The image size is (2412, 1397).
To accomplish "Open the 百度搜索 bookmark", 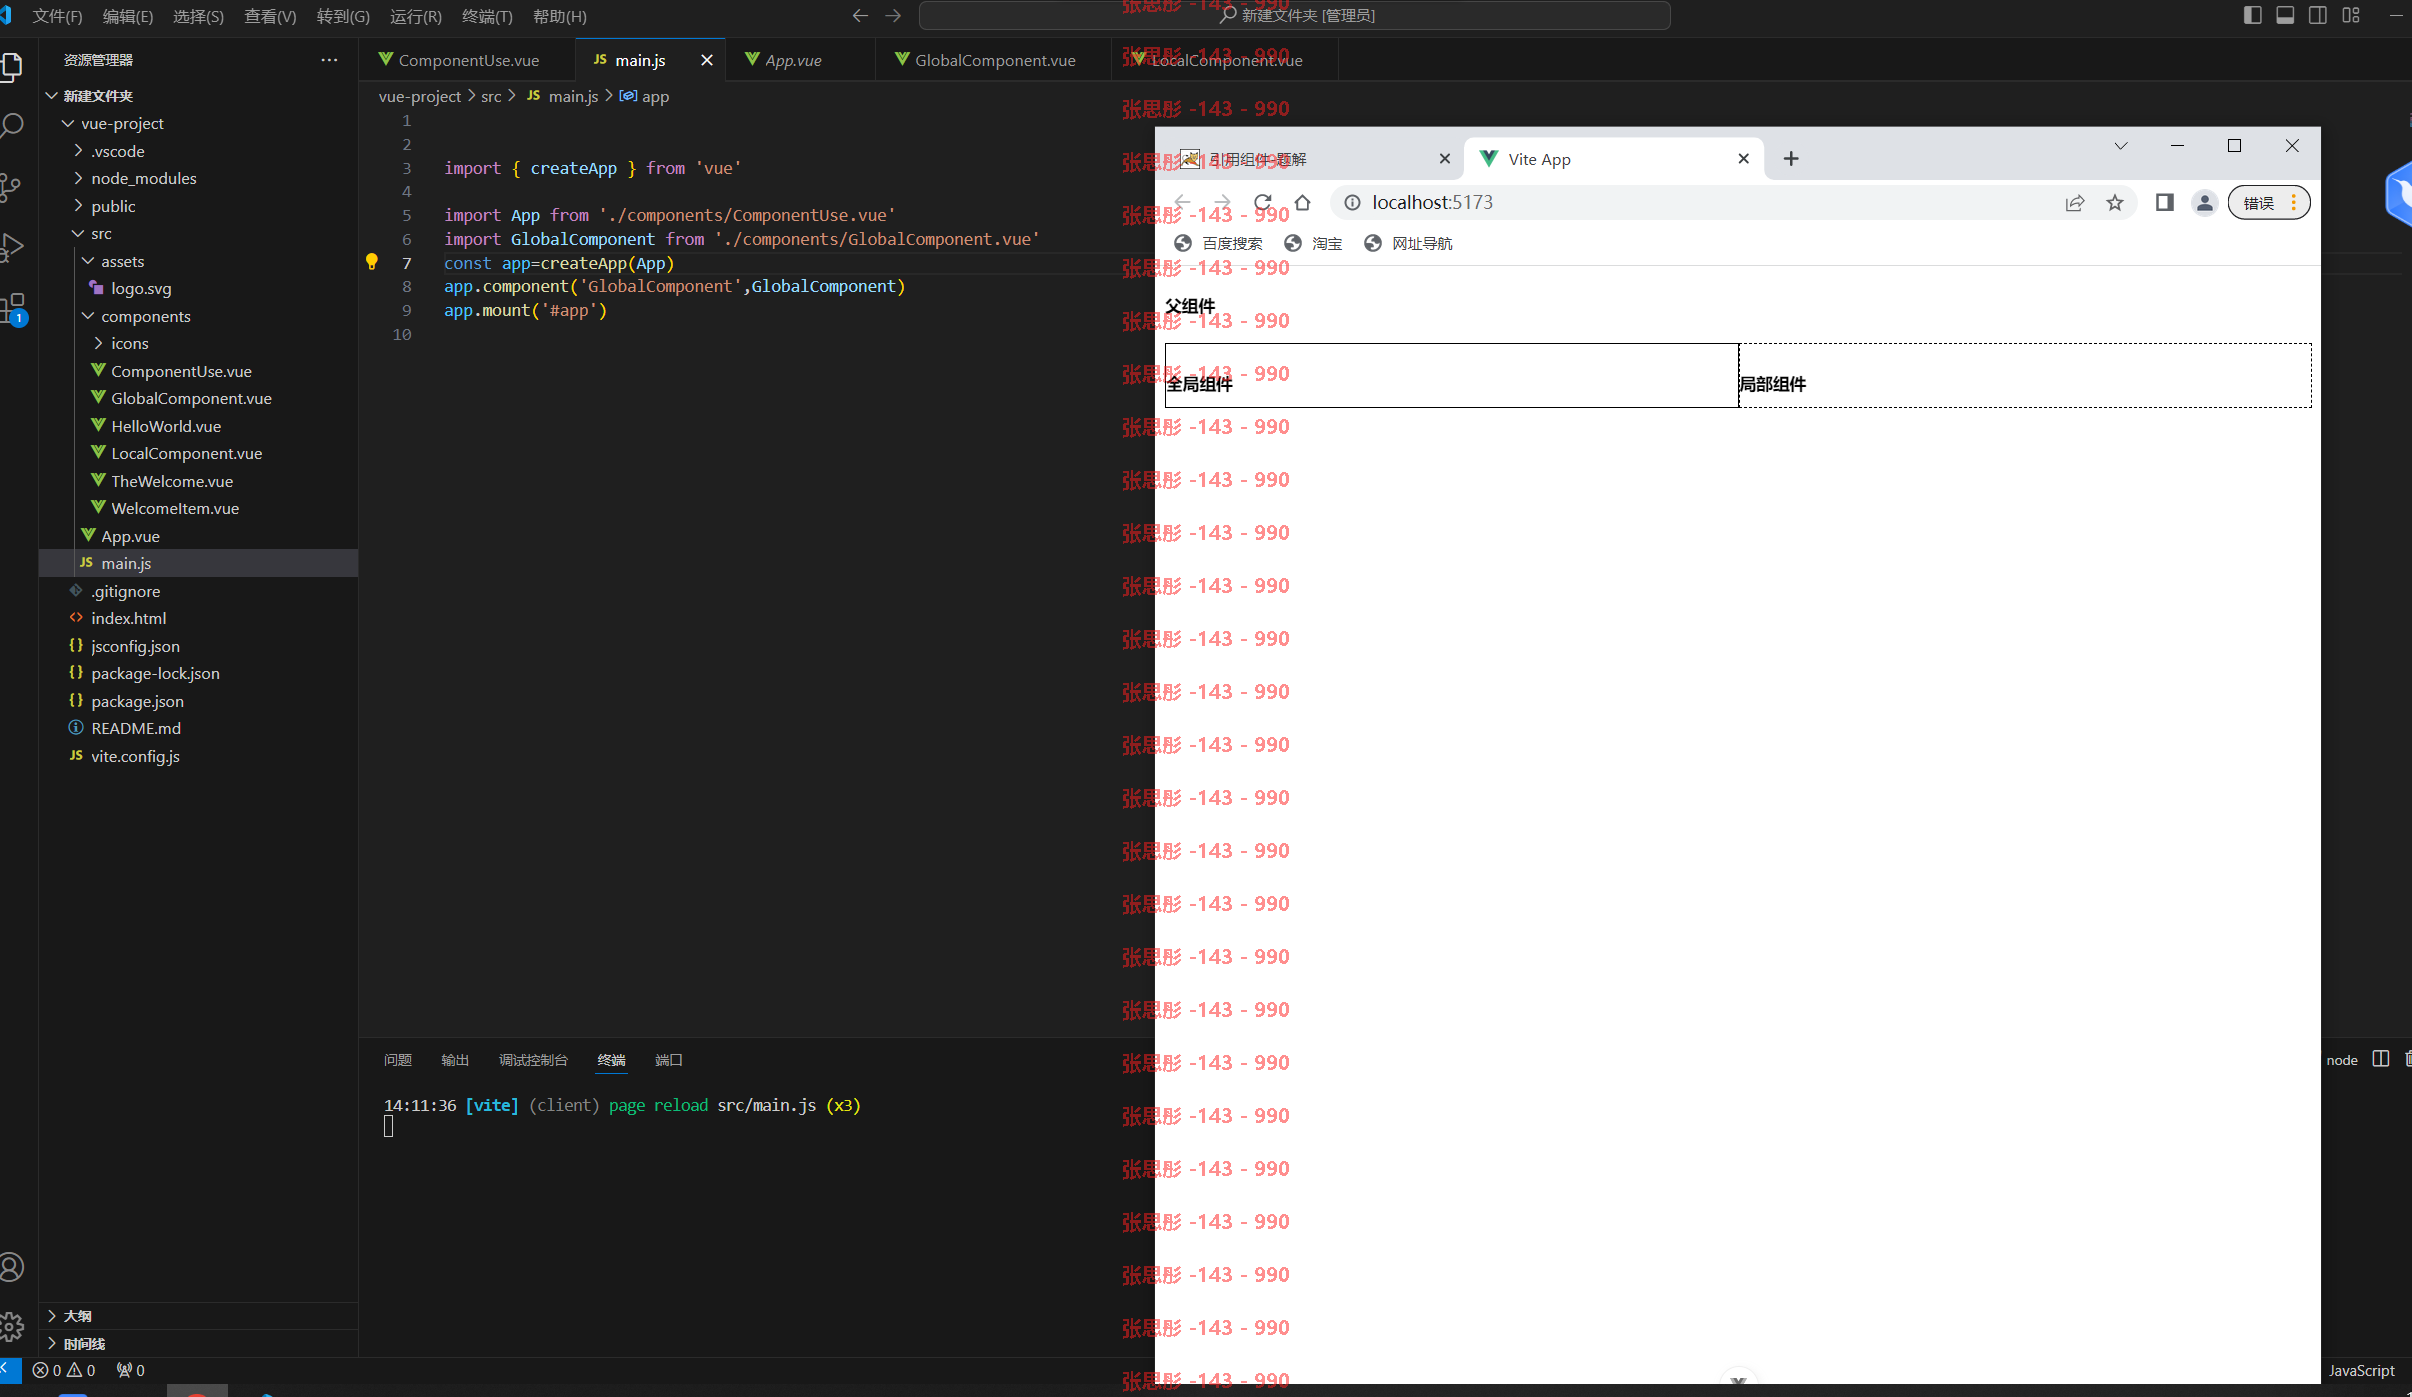I will [x=1219, y=243].
